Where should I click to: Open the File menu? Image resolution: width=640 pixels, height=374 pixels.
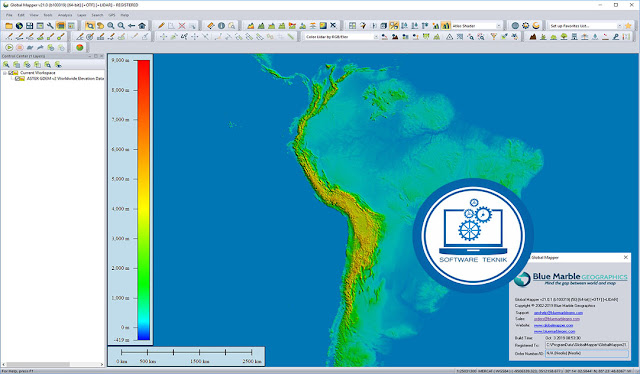[x=9, y=15]
